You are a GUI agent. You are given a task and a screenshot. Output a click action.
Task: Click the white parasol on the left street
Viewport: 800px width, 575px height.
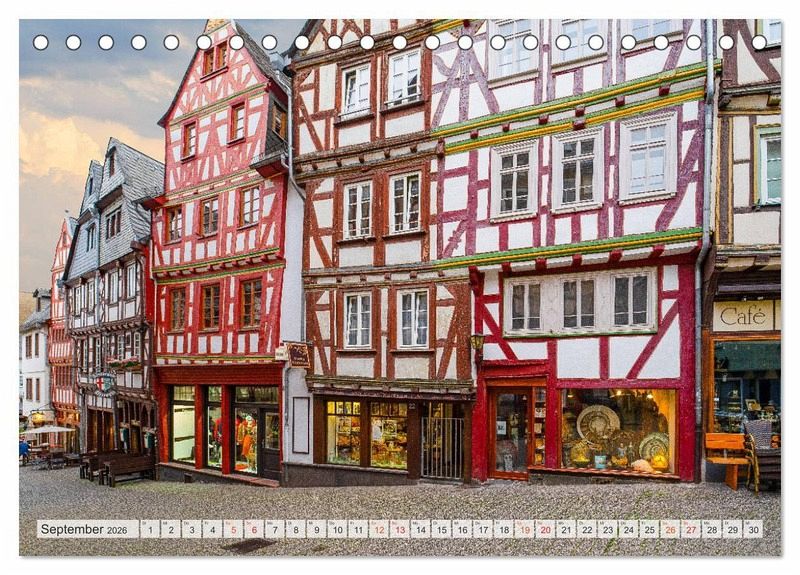pos(50,430)
